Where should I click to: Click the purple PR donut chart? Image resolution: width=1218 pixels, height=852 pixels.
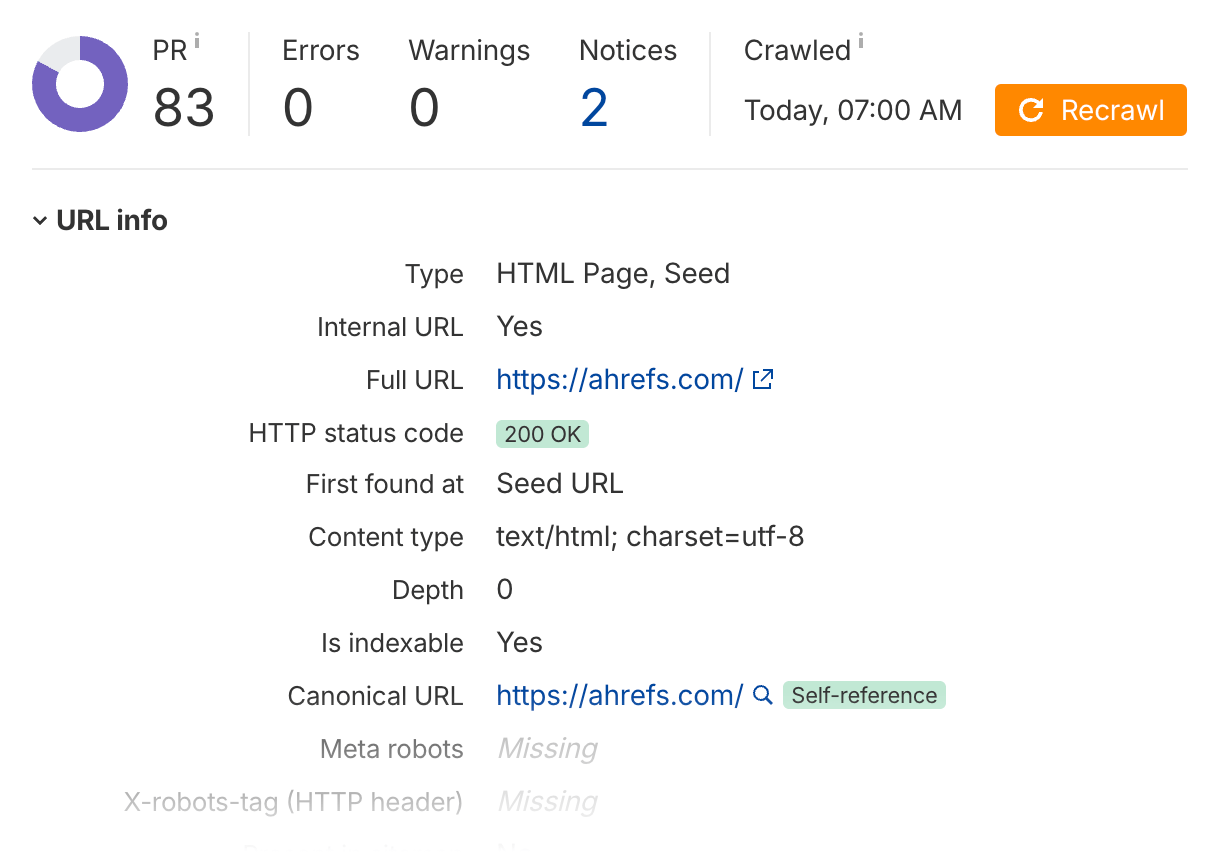[x=80, y=84]
